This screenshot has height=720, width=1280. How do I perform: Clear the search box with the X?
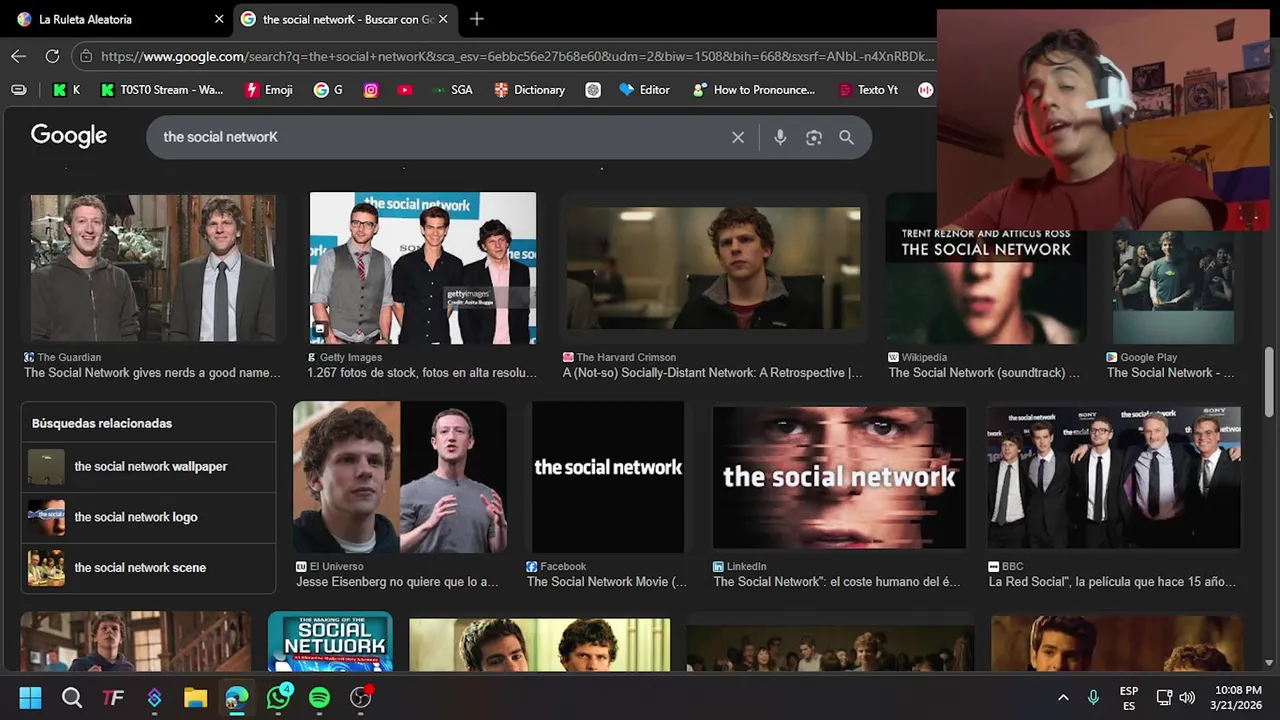tap(738, 137)
